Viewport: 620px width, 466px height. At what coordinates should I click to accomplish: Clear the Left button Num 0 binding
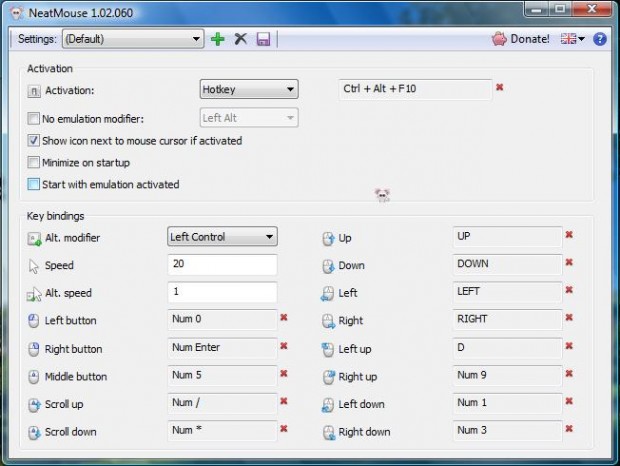coord(284,317)
